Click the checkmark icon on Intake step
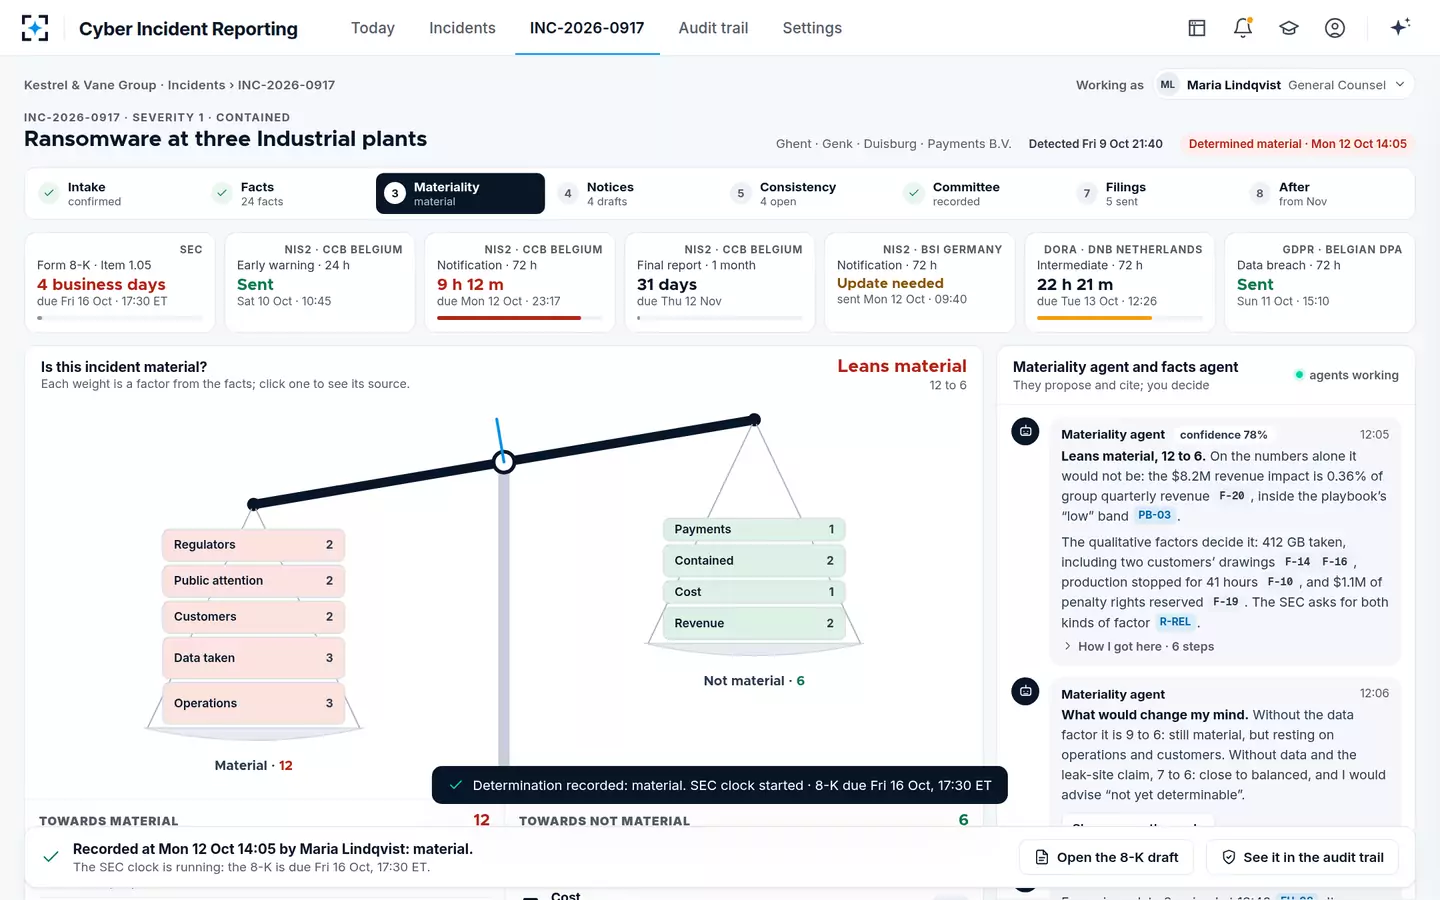Image resolution: width=1440 pixels, height=900 pixels. [x=48, y=194]
